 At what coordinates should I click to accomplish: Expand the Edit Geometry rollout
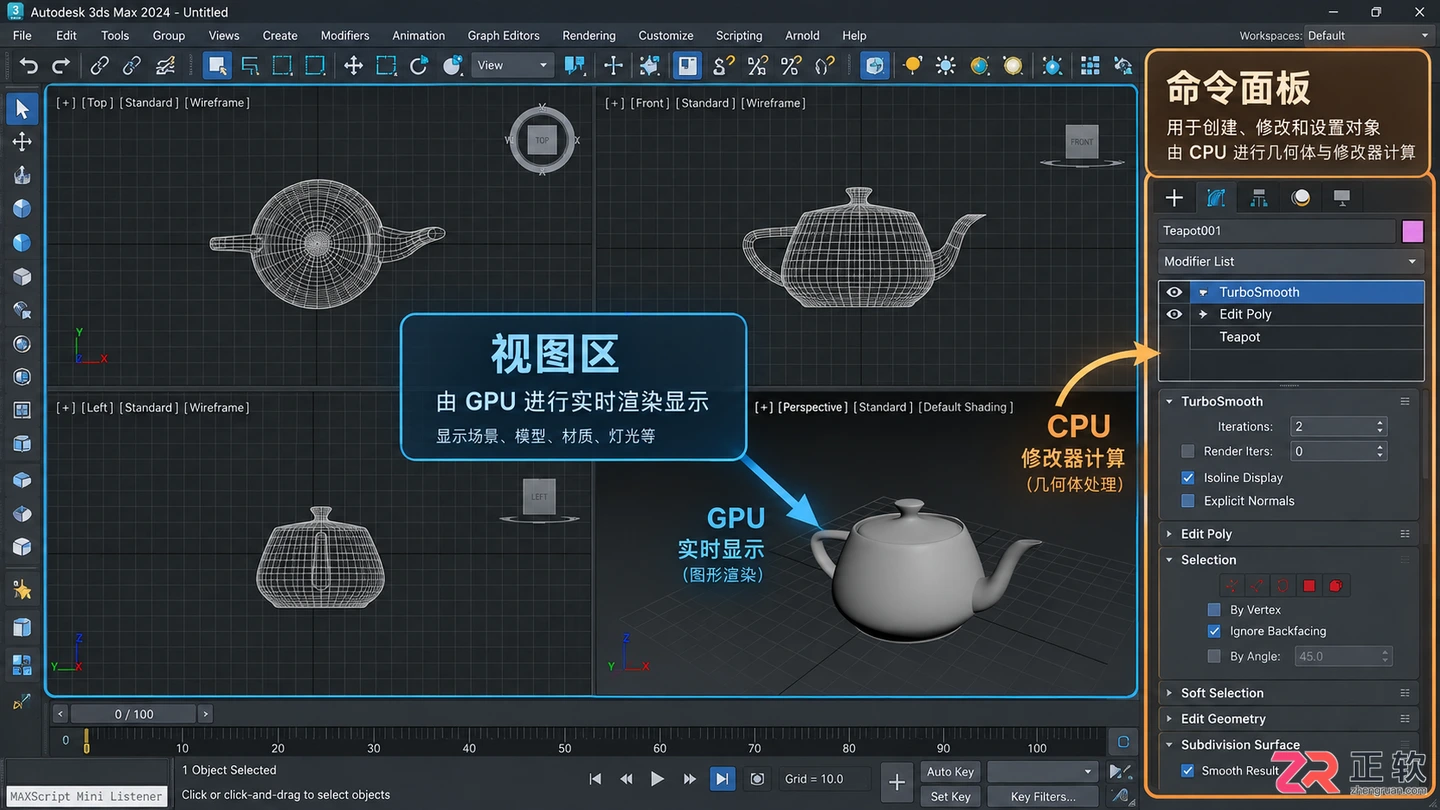(x=1289, y=719)
